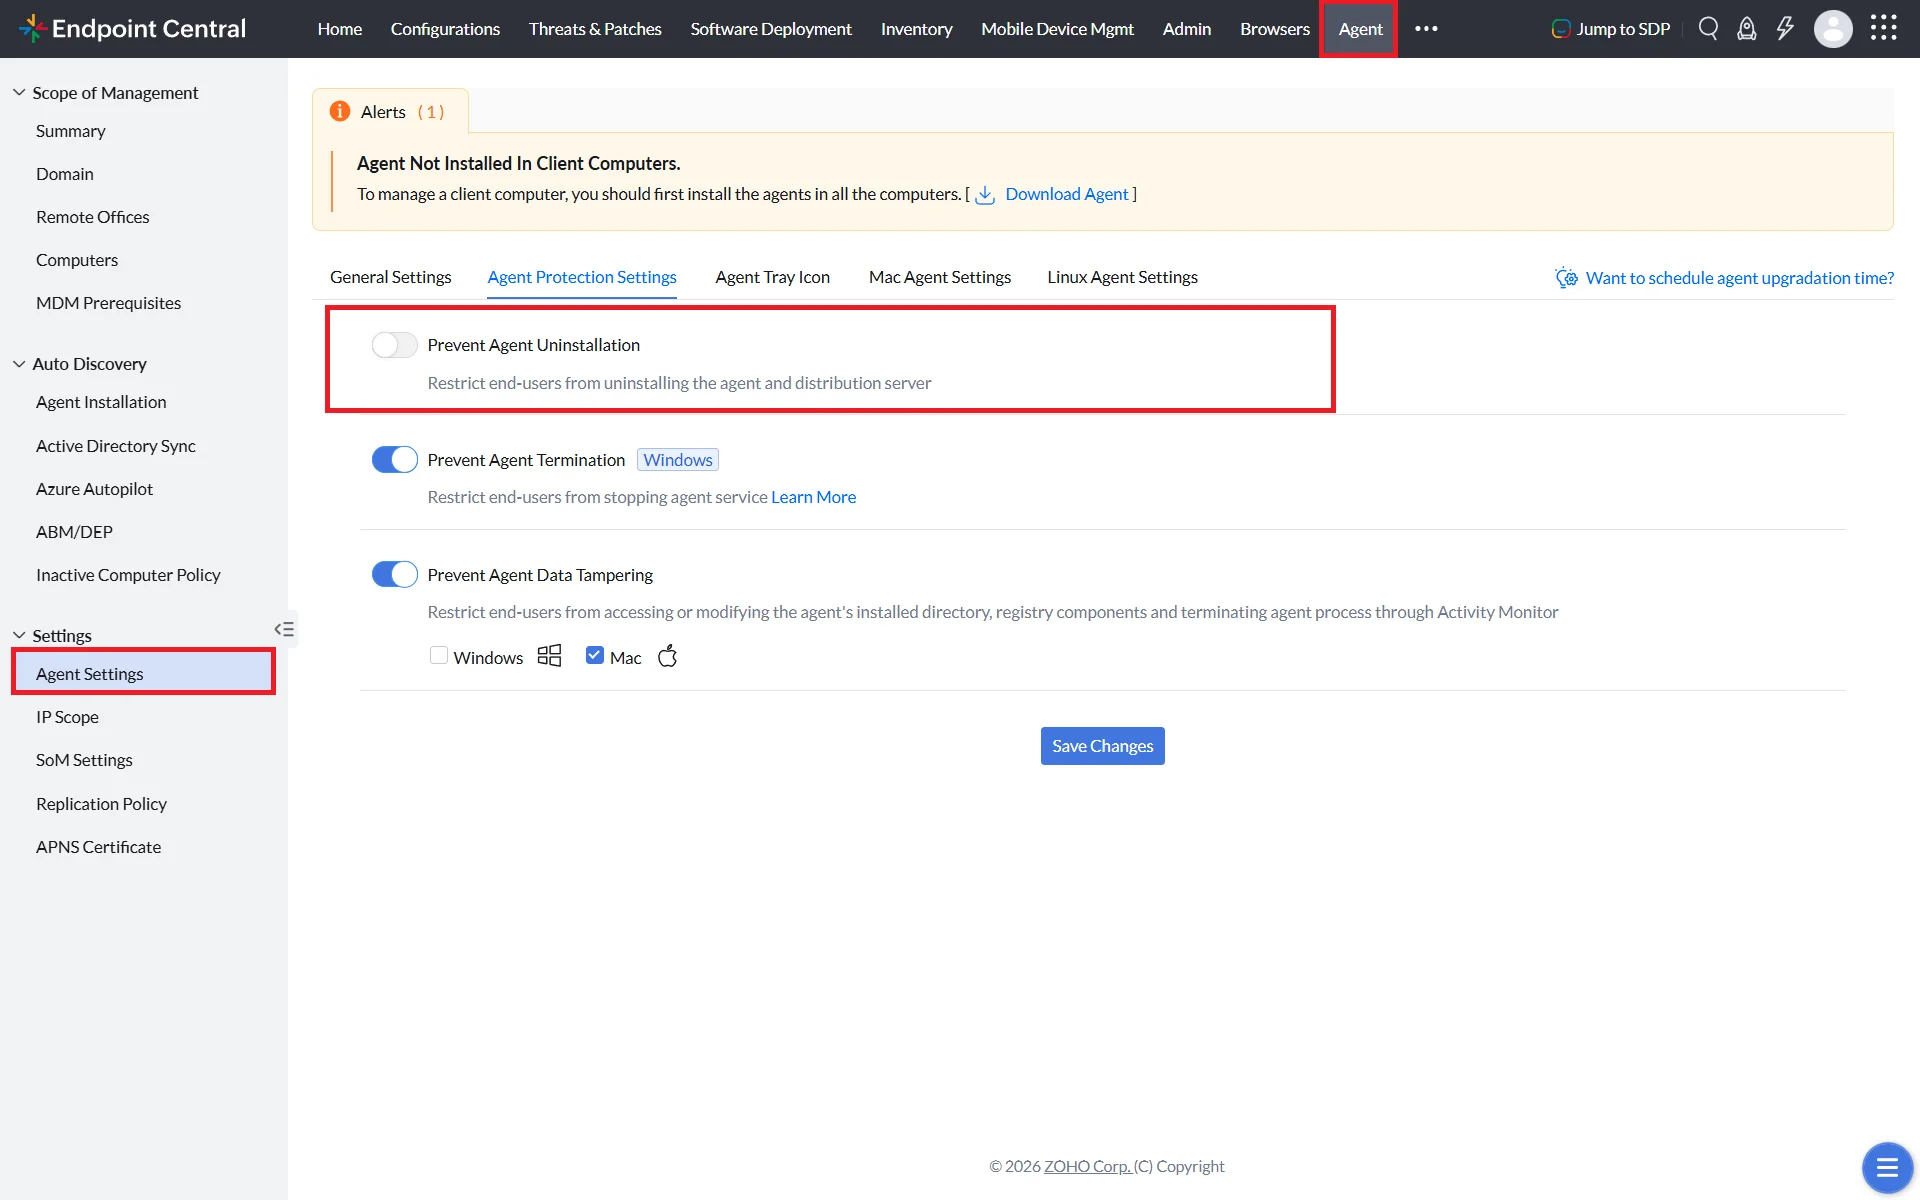Click the orange Alerts info icon
This screenshot has width=1920, height=1200.
tap(340, 111)
